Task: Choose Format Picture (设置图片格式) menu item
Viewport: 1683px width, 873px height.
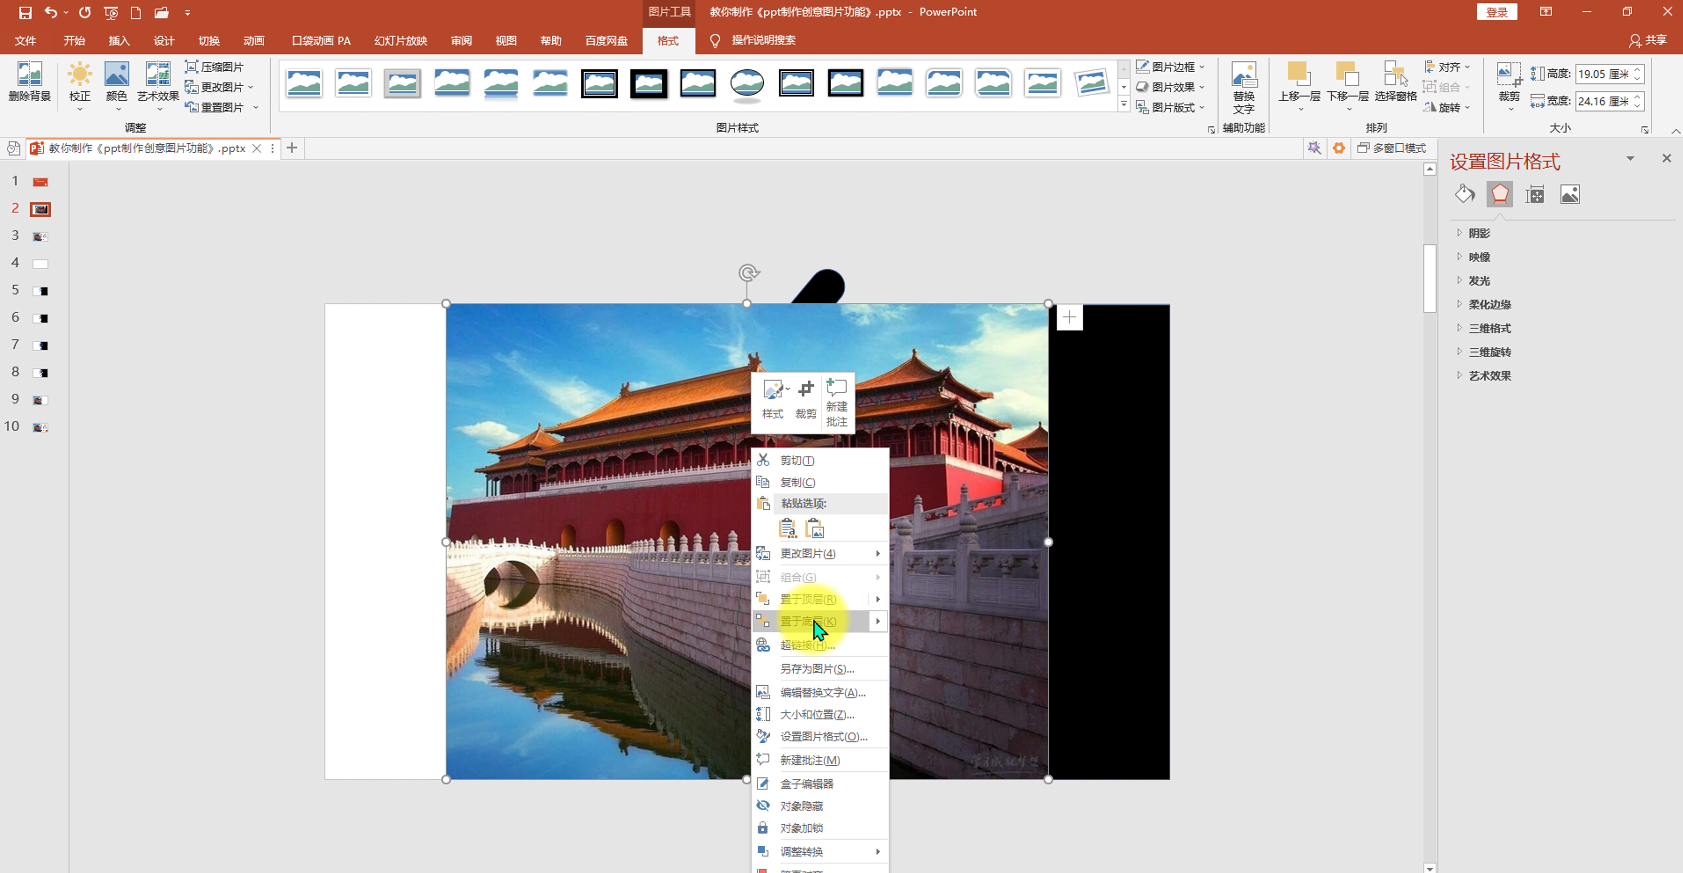Action: [x=820, y=736]
